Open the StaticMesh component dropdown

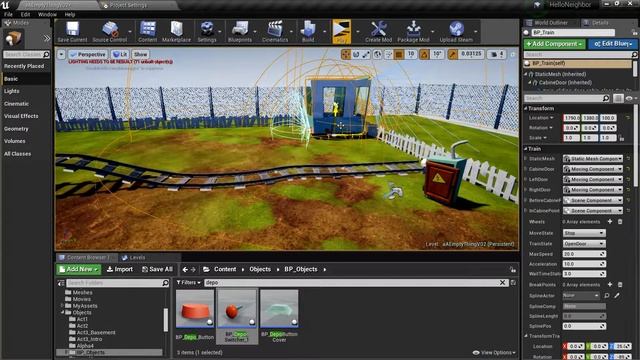(593, 158)
